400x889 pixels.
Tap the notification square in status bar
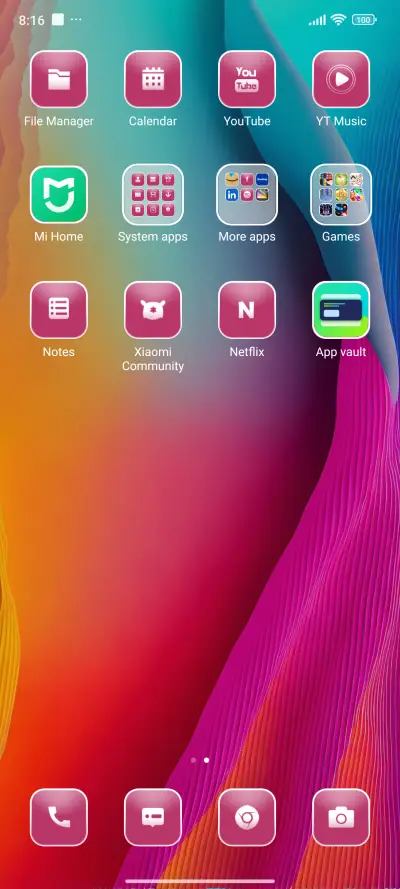coord(58,20)
